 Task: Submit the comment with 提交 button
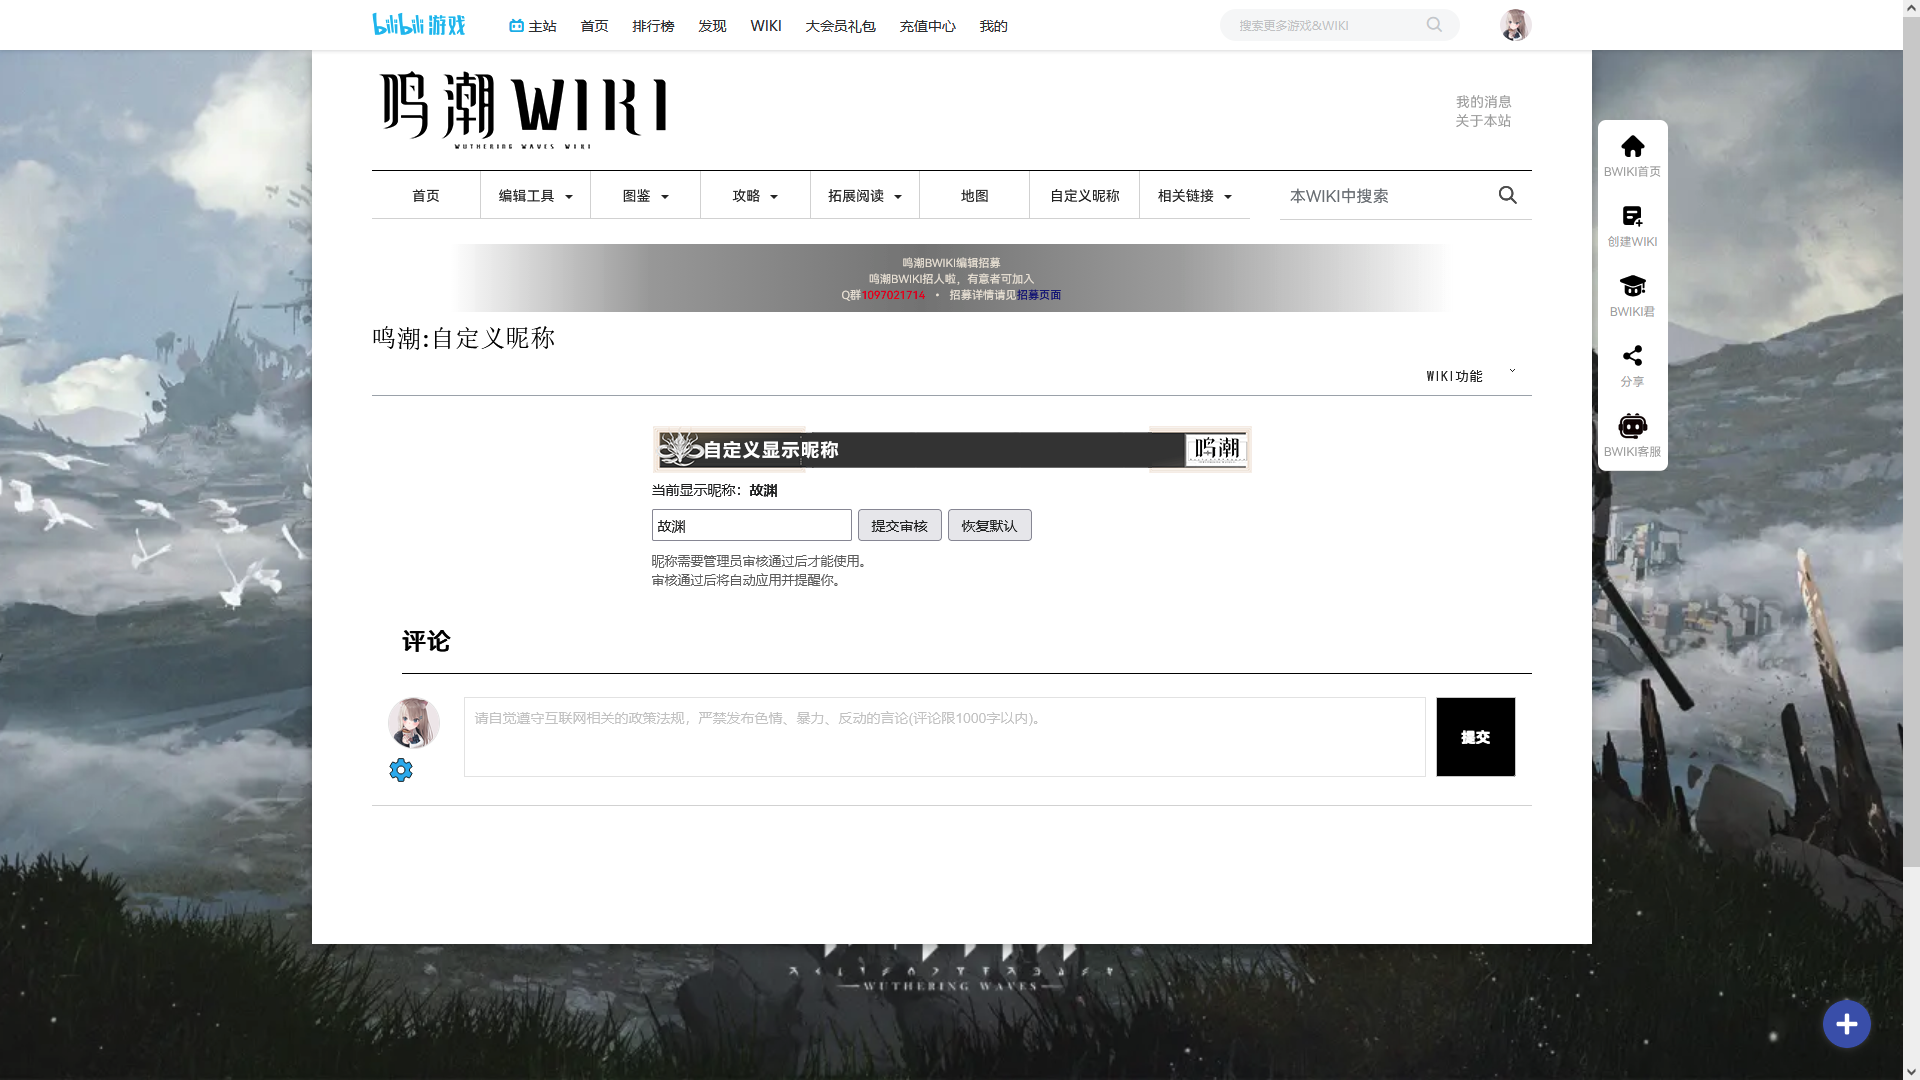click(x=1475, y=737)
